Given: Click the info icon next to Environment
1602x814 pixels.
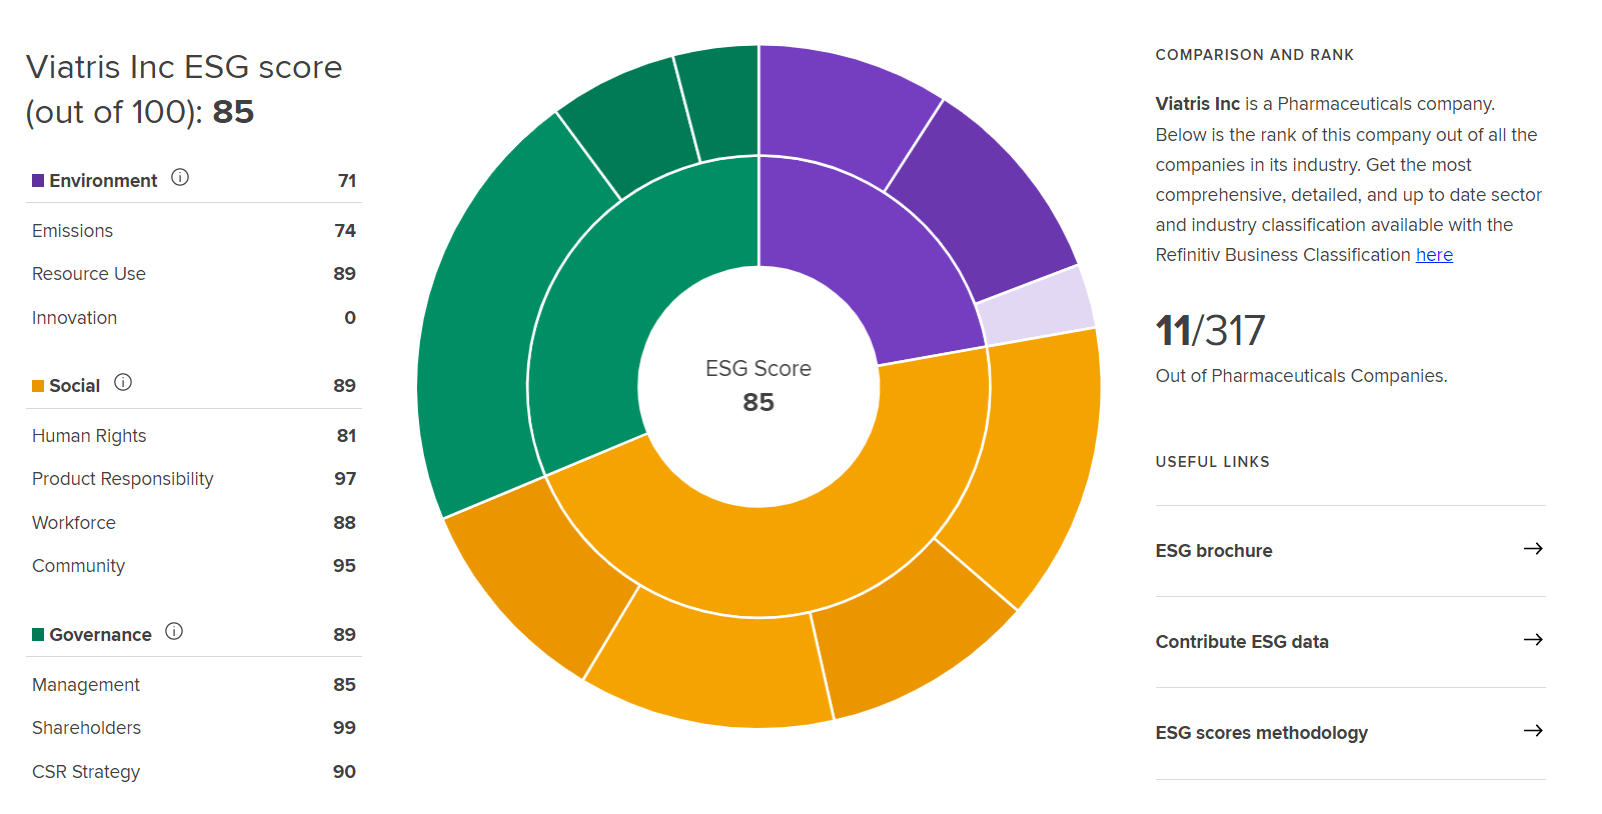Looking at the screenshot, I should pyautogui.click(x=180, y=177).
